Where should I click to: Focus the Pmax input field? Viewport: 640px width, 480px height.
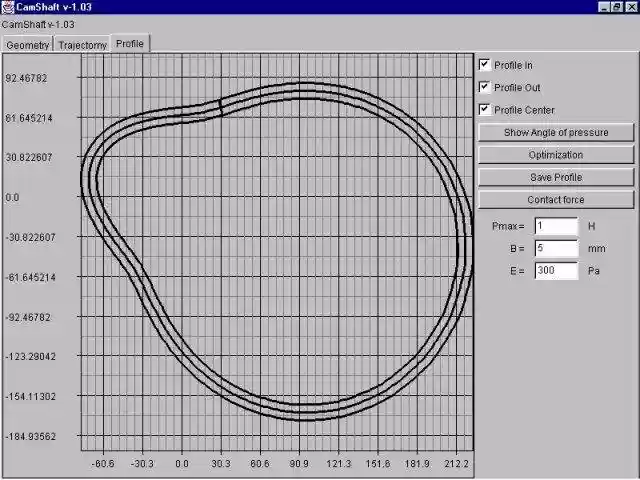[x=556, y=227]
